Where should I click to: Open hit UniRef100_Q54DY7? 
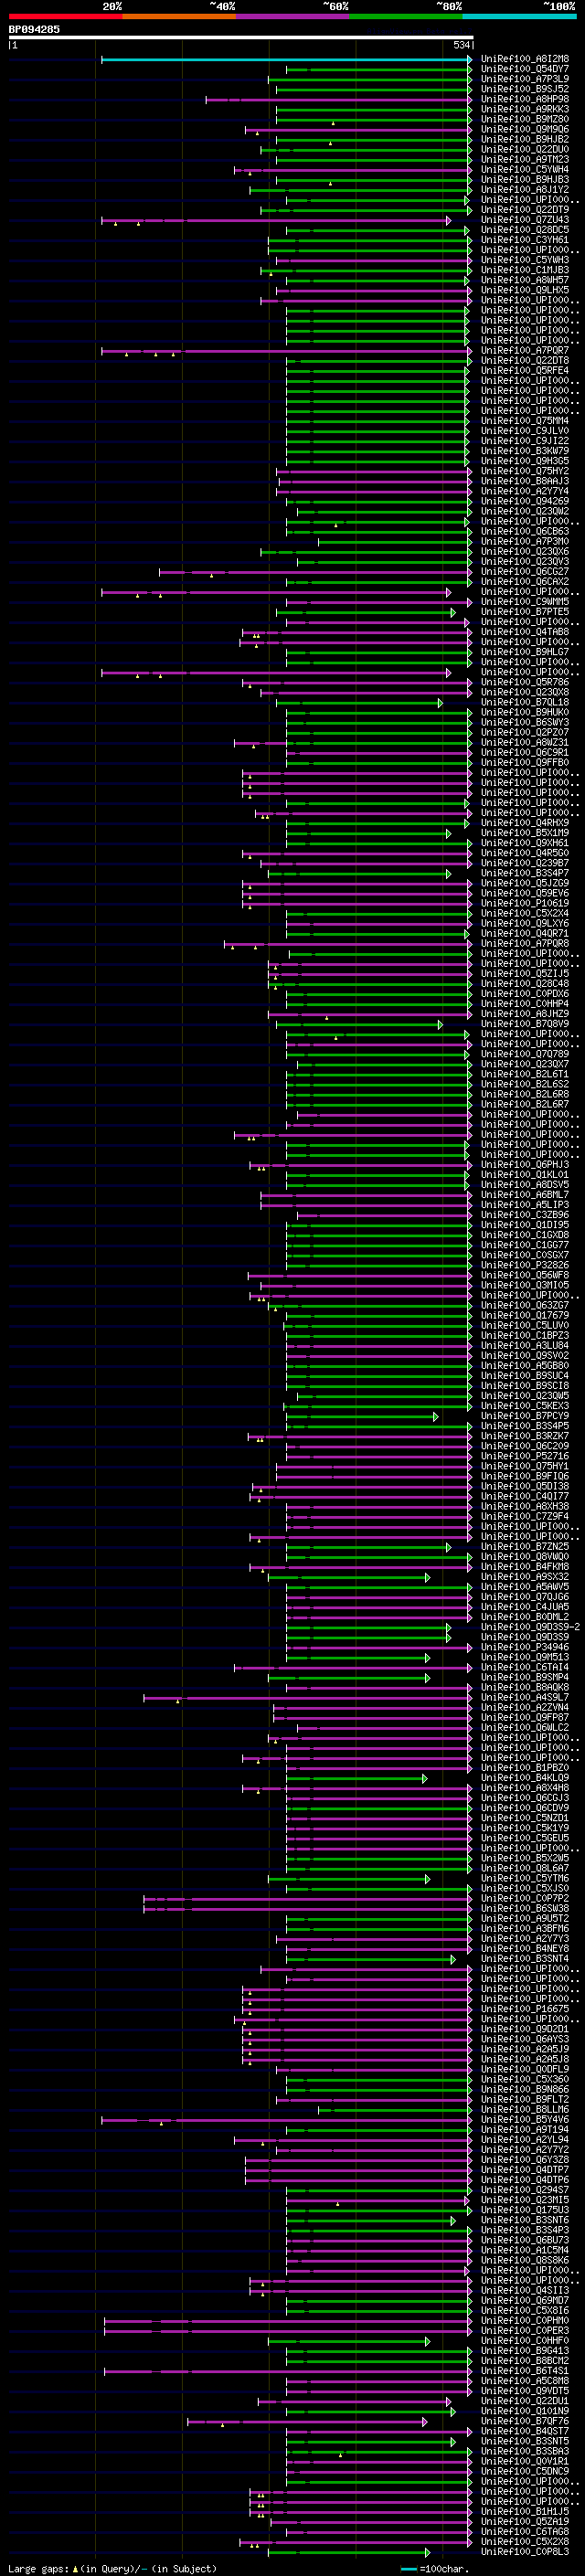525,70
